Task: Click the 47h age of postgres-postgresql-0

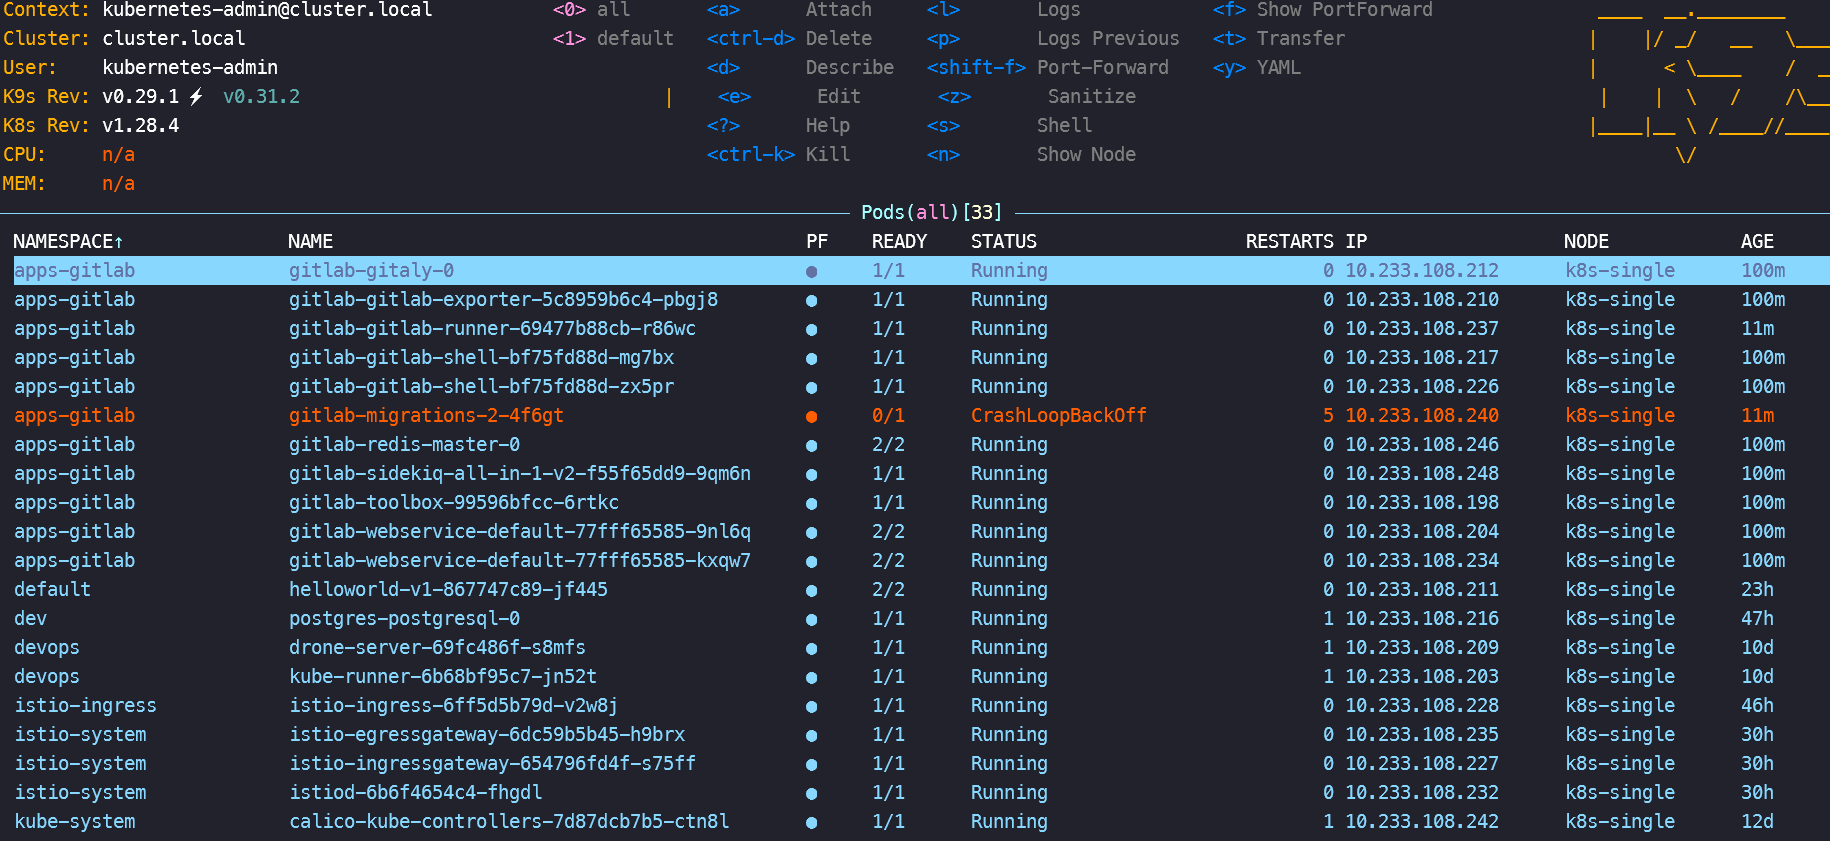Action: pos(1757,618)
